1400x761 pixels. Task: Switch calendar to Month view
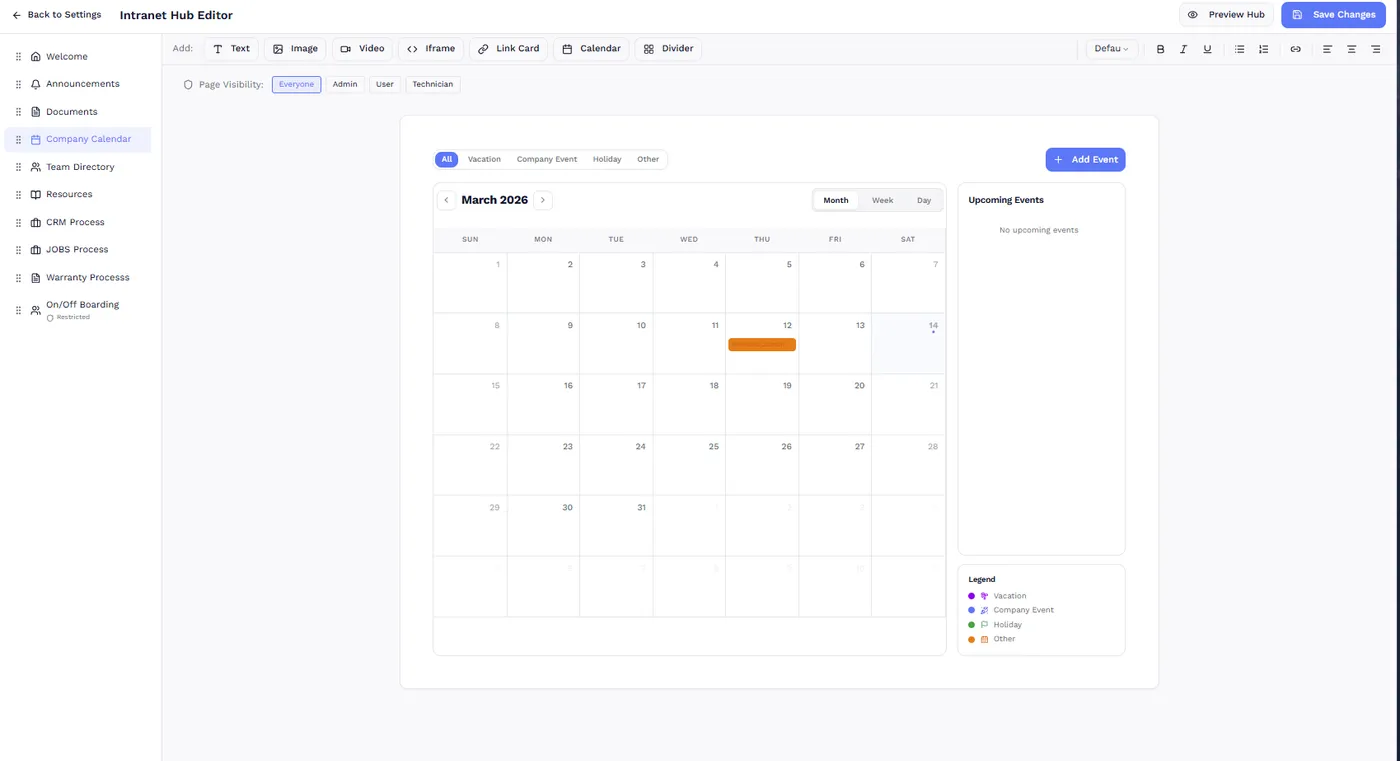(836, 200)
